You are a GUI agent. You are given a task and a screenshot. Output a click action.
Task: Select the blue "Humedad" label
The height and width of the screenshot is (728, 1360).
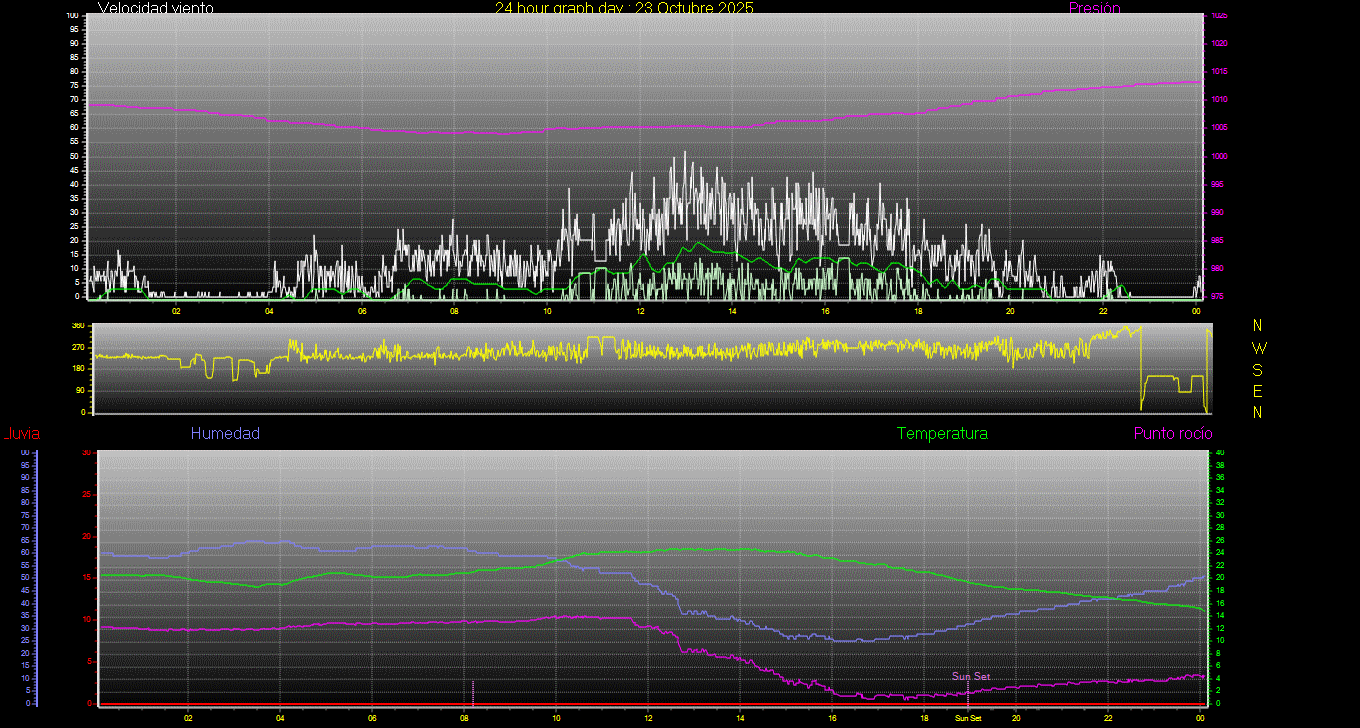225,433
